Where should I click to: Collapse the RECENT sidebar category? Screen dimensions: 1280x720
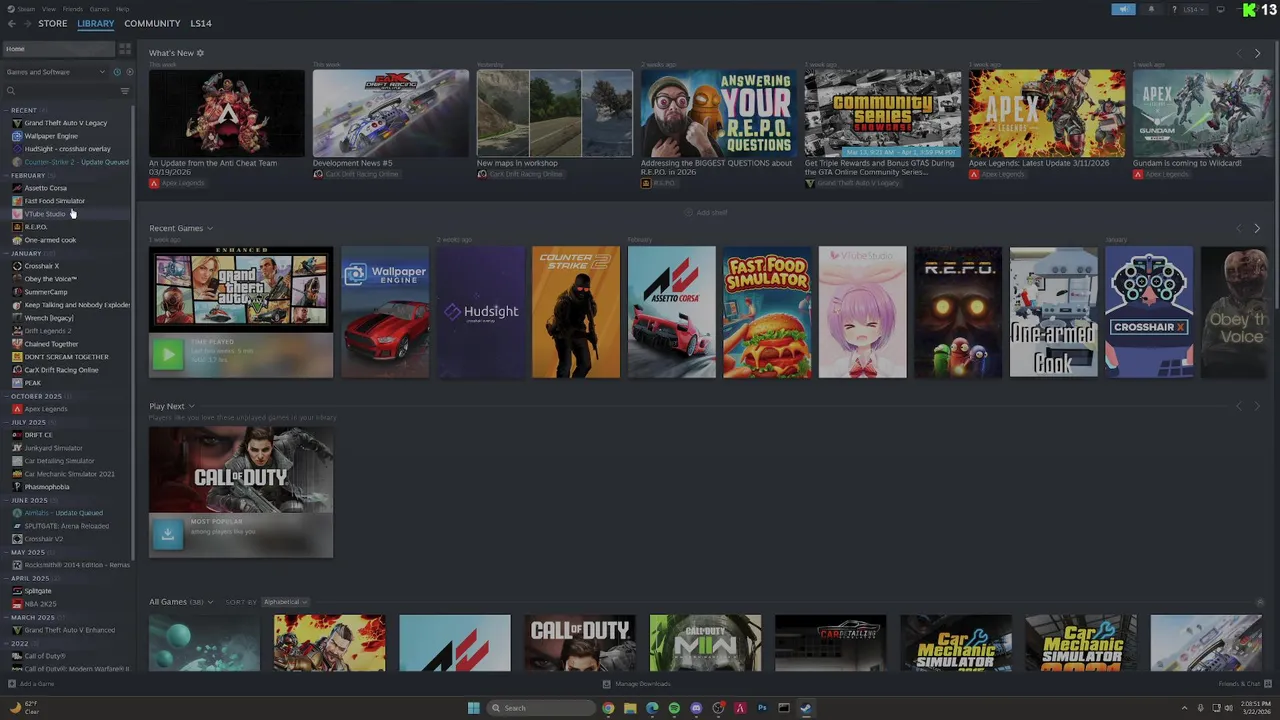point(7,110)
